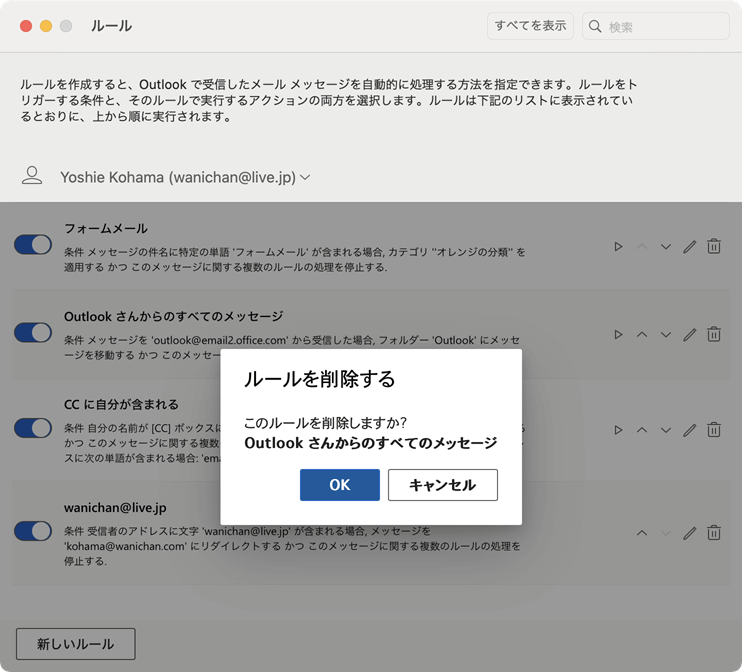
Task: Click 新しいルール button
Action: pyautogui.click(x=76, y=644)
